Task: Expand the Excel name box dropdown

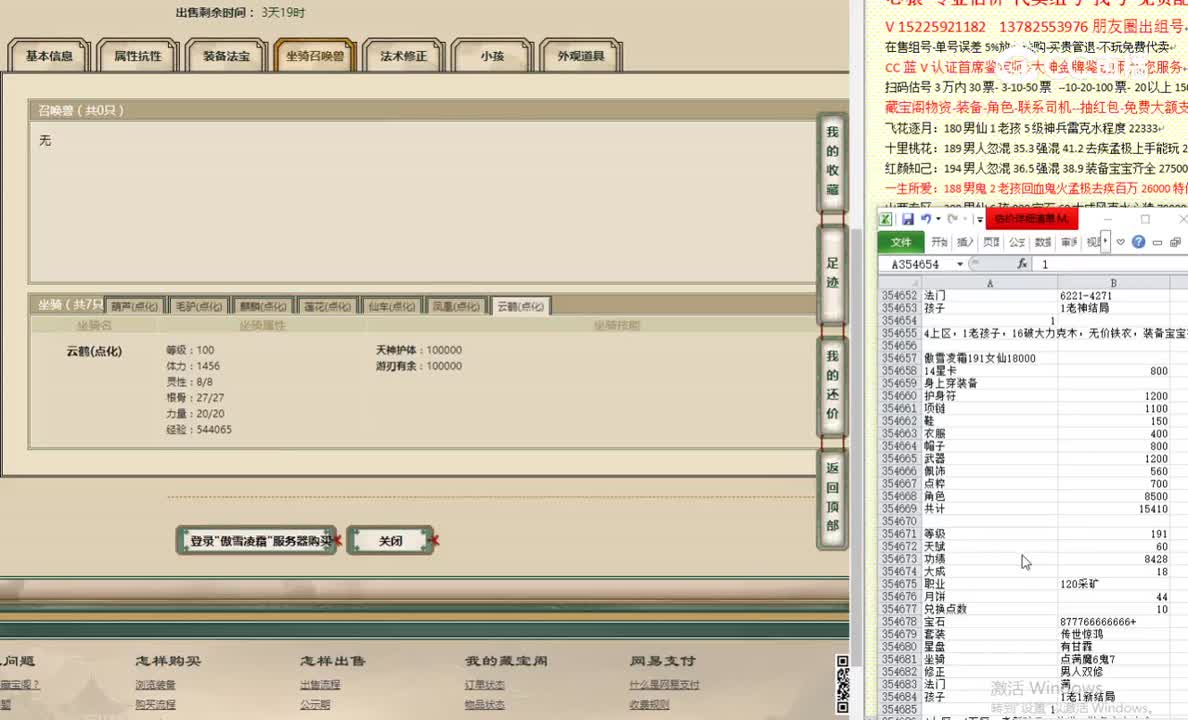Action: click(x=960, y=265)
